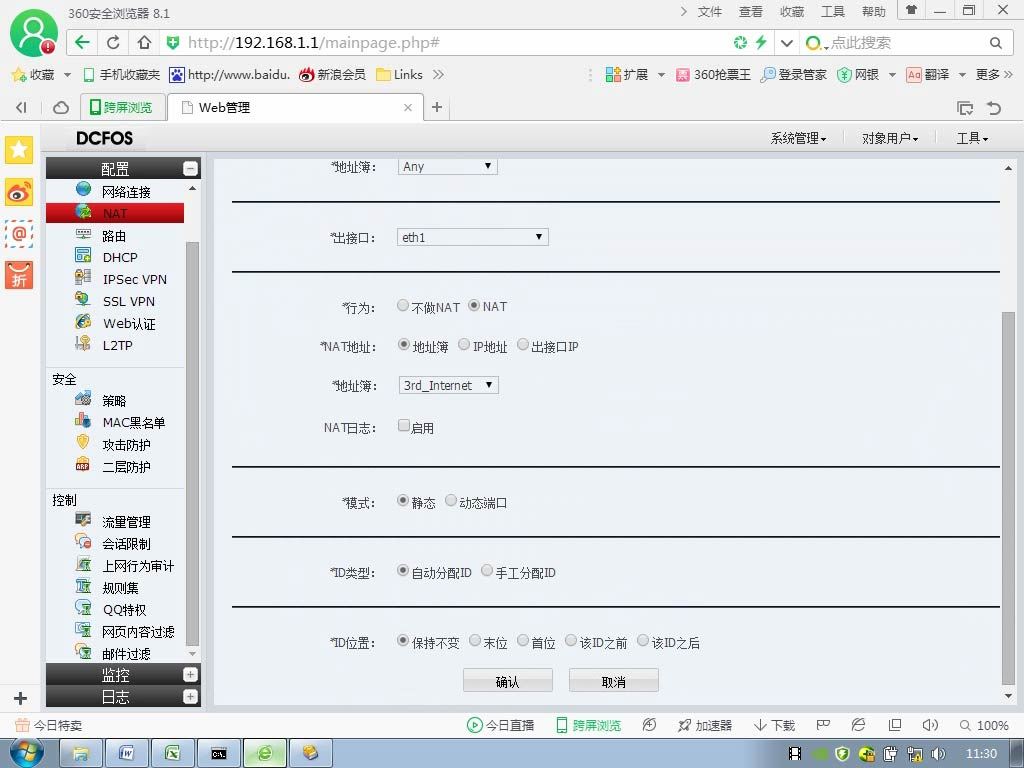Open the 出接口 eth1 dropdown
The width and height of the screenshot is (1024, 768).
[472, 237]
